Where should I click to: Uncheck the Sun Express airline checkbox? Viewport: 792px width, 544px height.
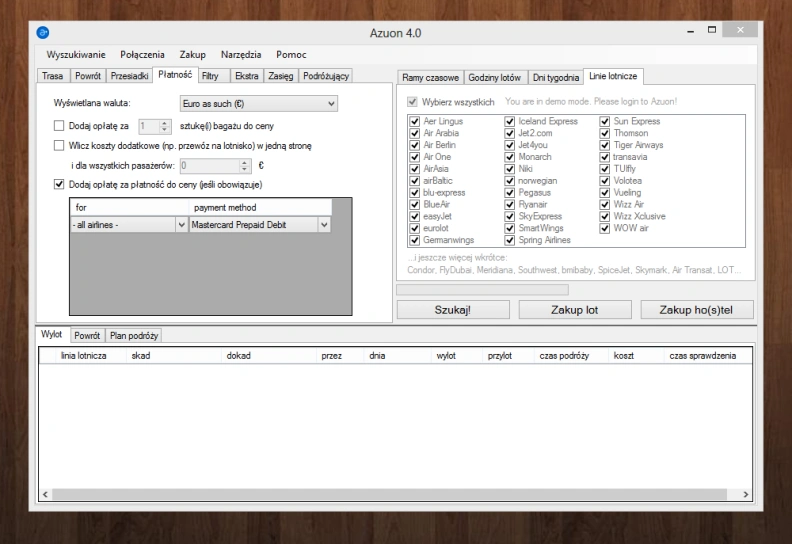(605, 121)
